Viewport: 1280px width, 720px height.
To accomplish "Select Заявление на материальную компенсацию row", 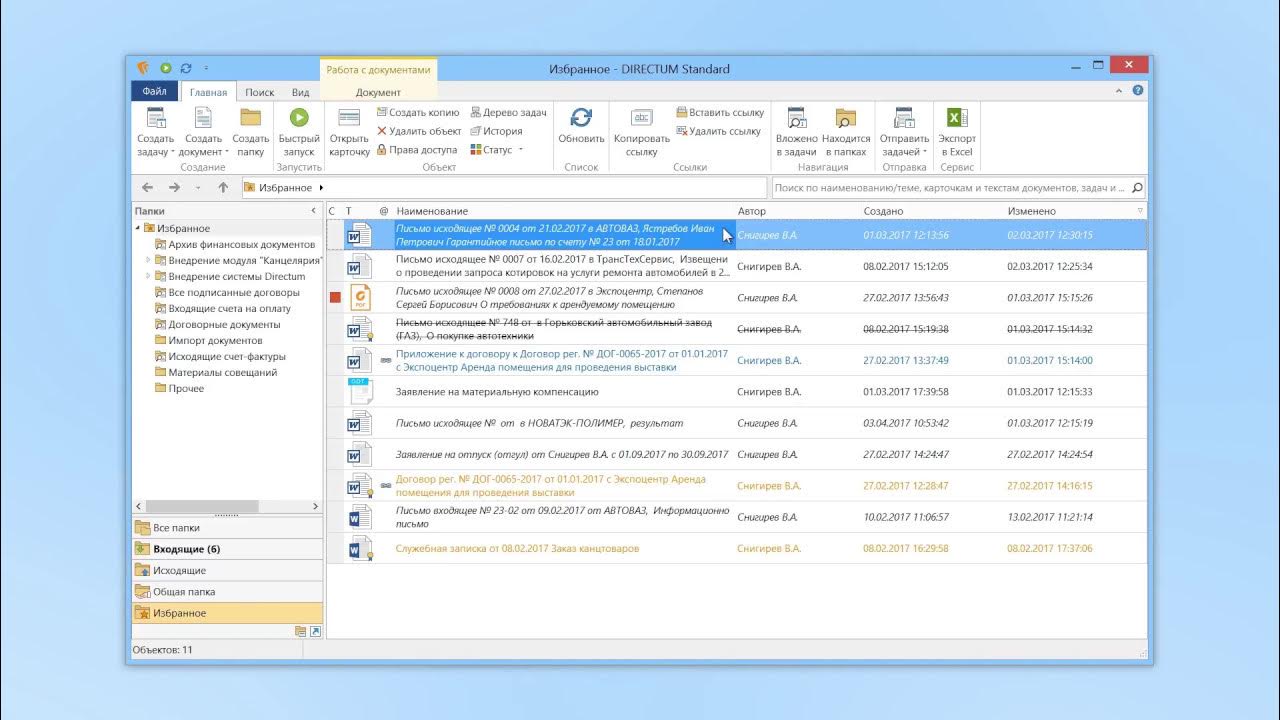I will [737, 392].
